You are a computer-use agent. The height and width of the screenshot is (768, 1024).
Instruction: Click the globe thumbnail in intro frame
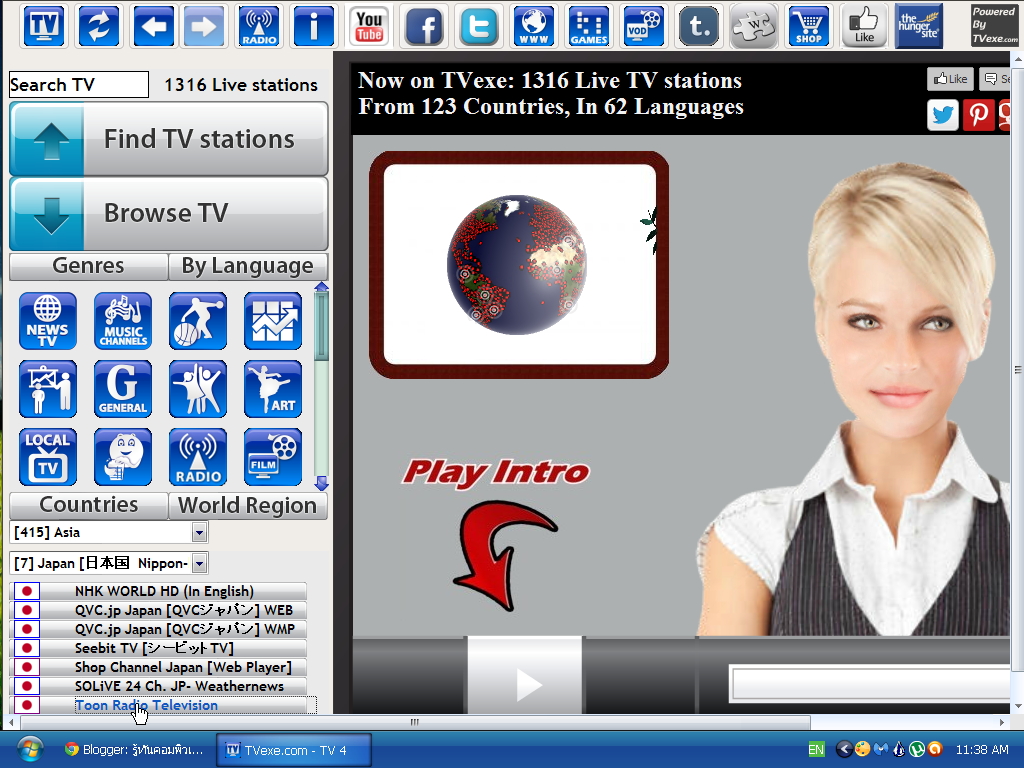pos(519,264)
